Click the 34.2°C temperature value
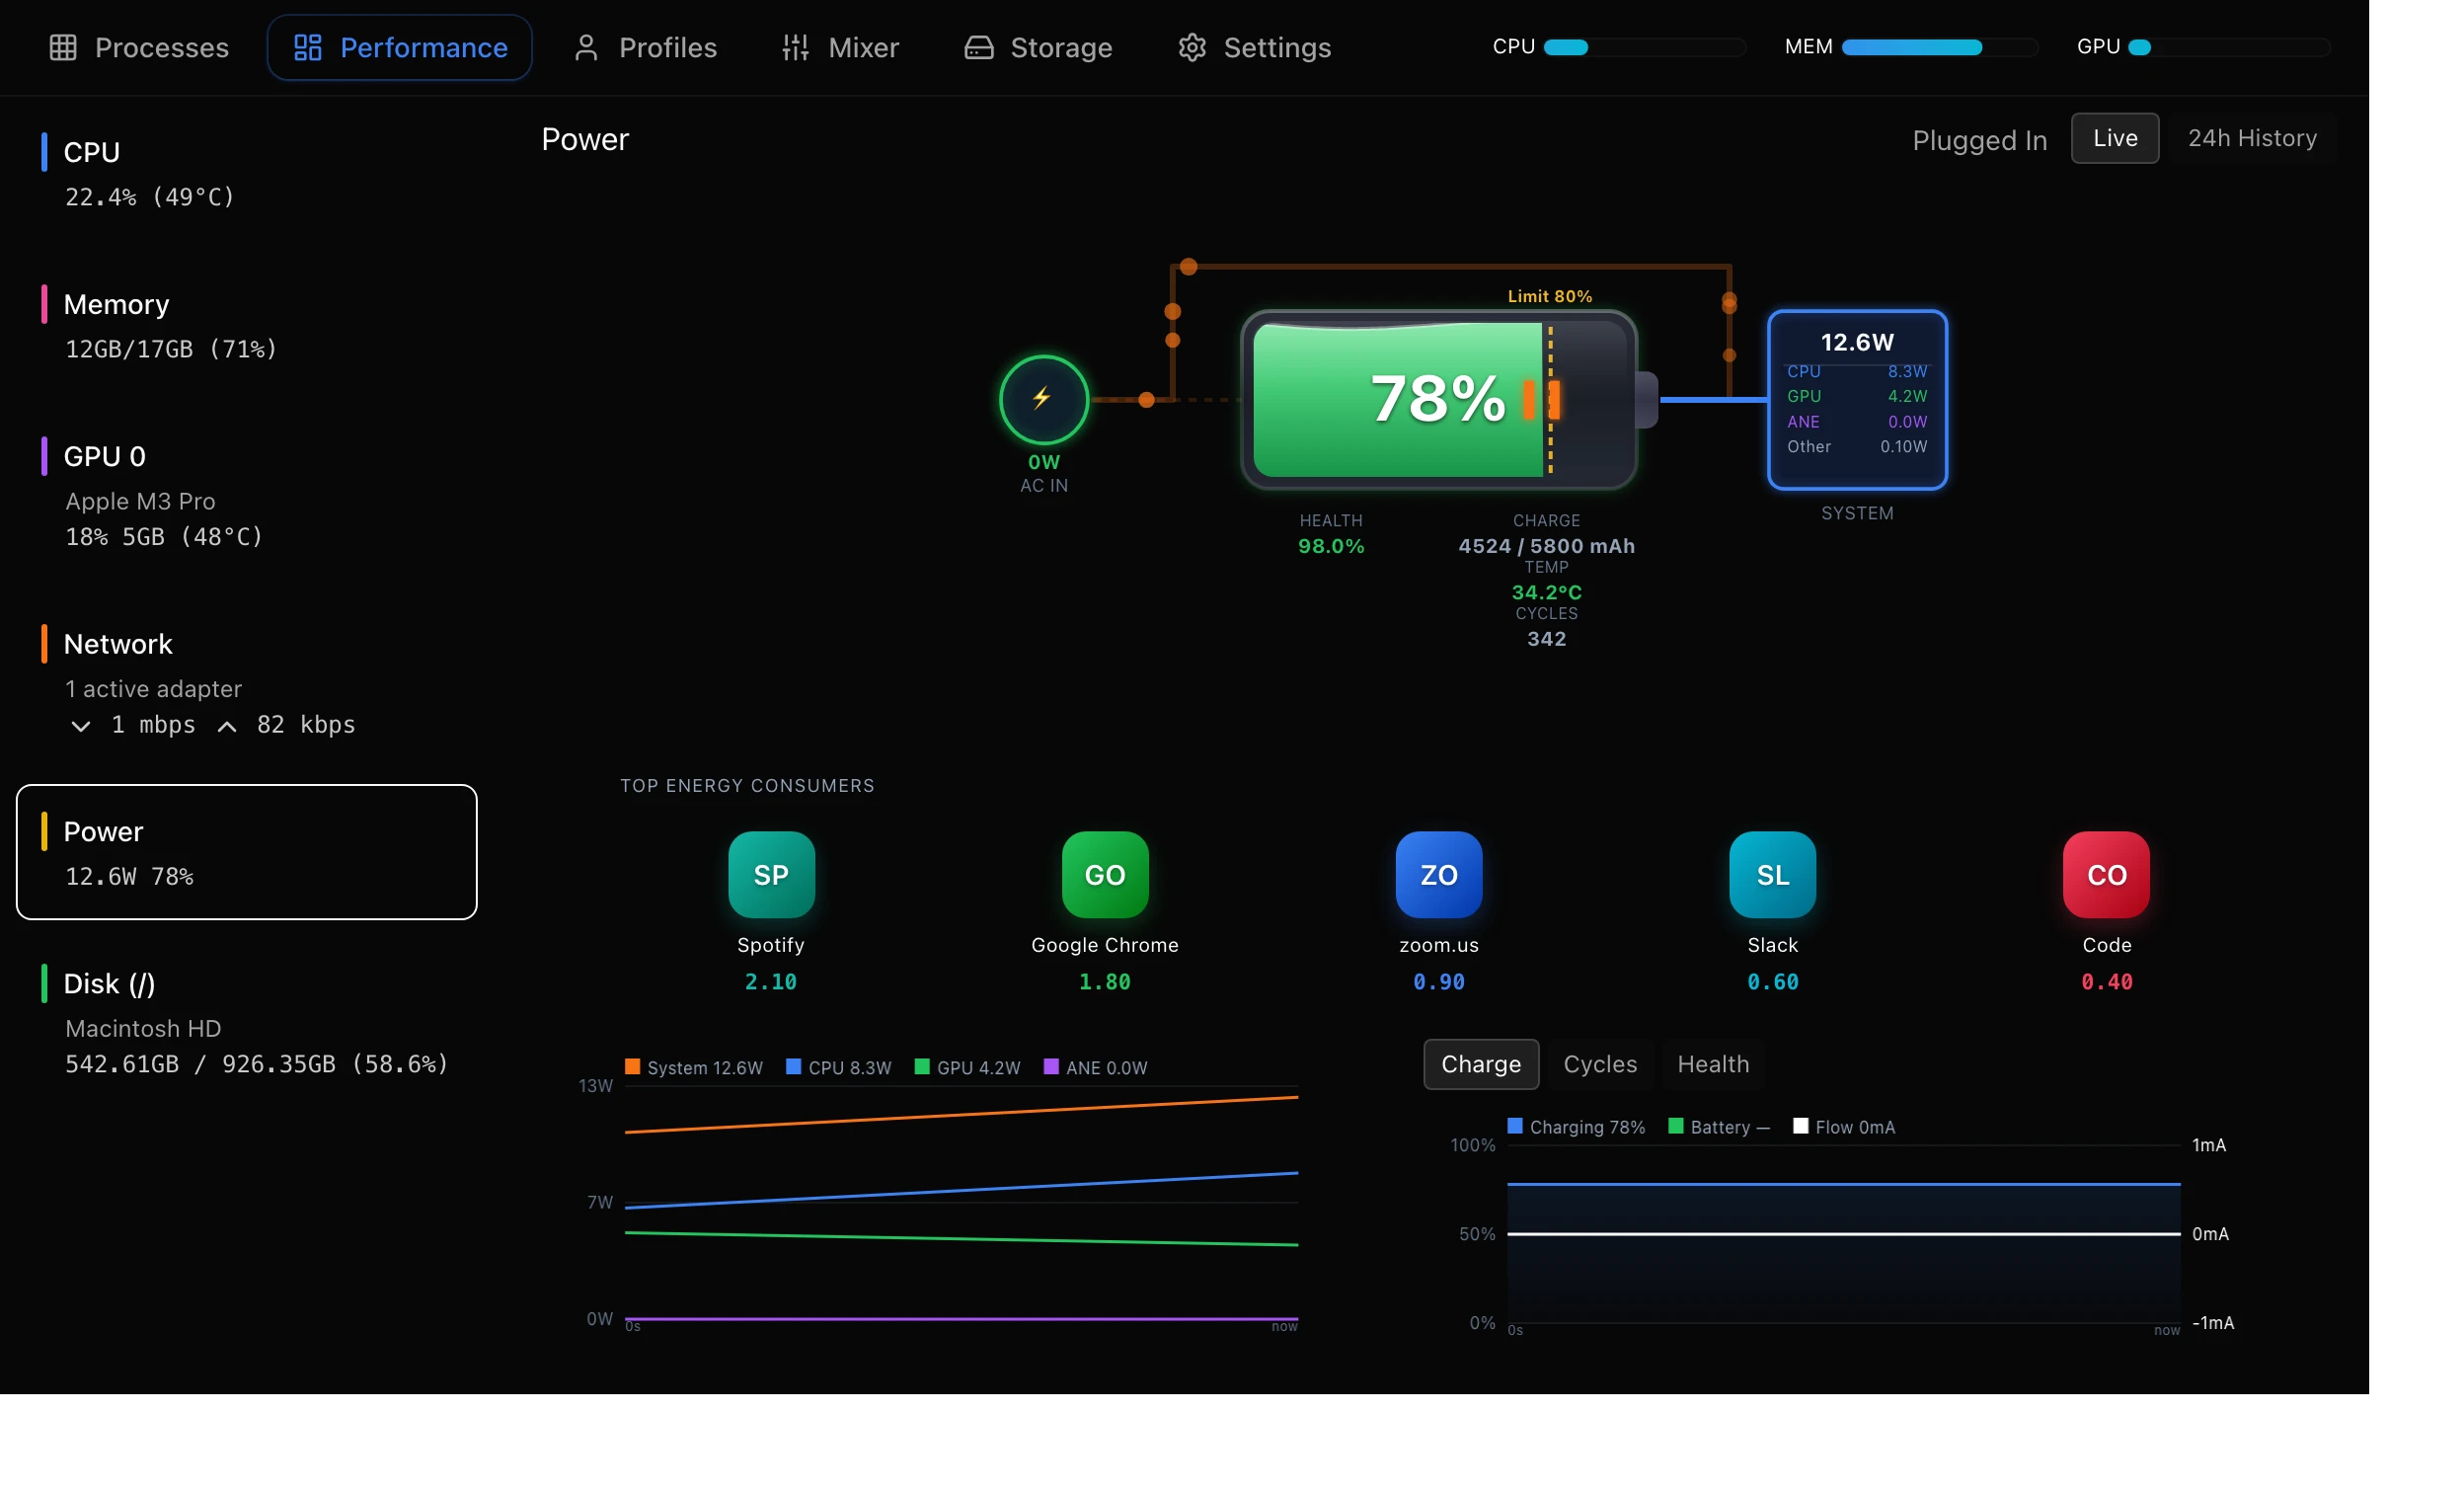This screenshot has height=1489, width=2464. tap(1546, 592)
